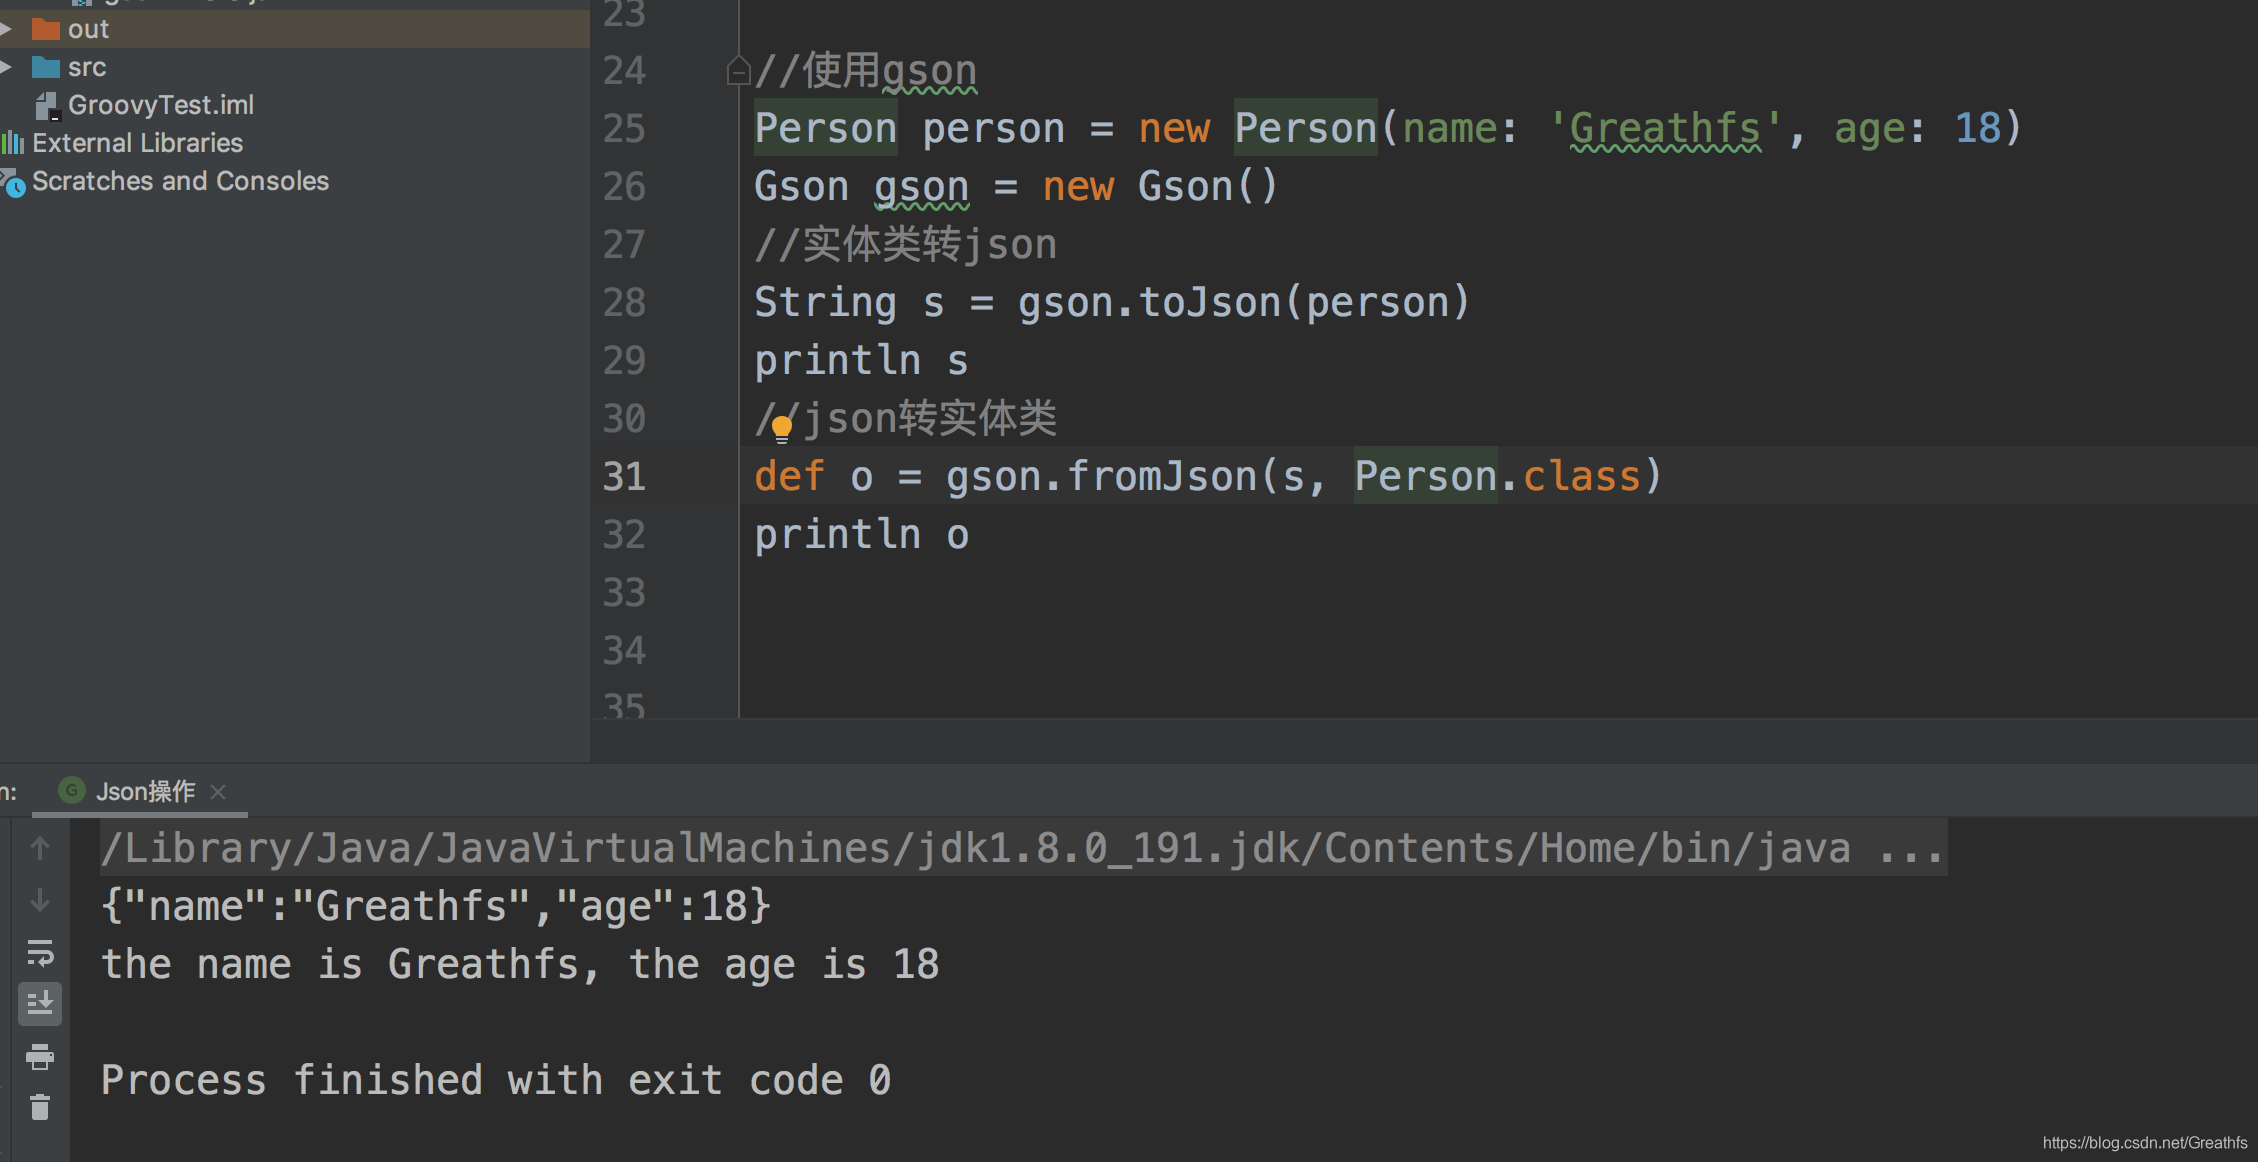Expand the 'out' folder in project tree
Screen dimensions: 2258x1162
12,25
